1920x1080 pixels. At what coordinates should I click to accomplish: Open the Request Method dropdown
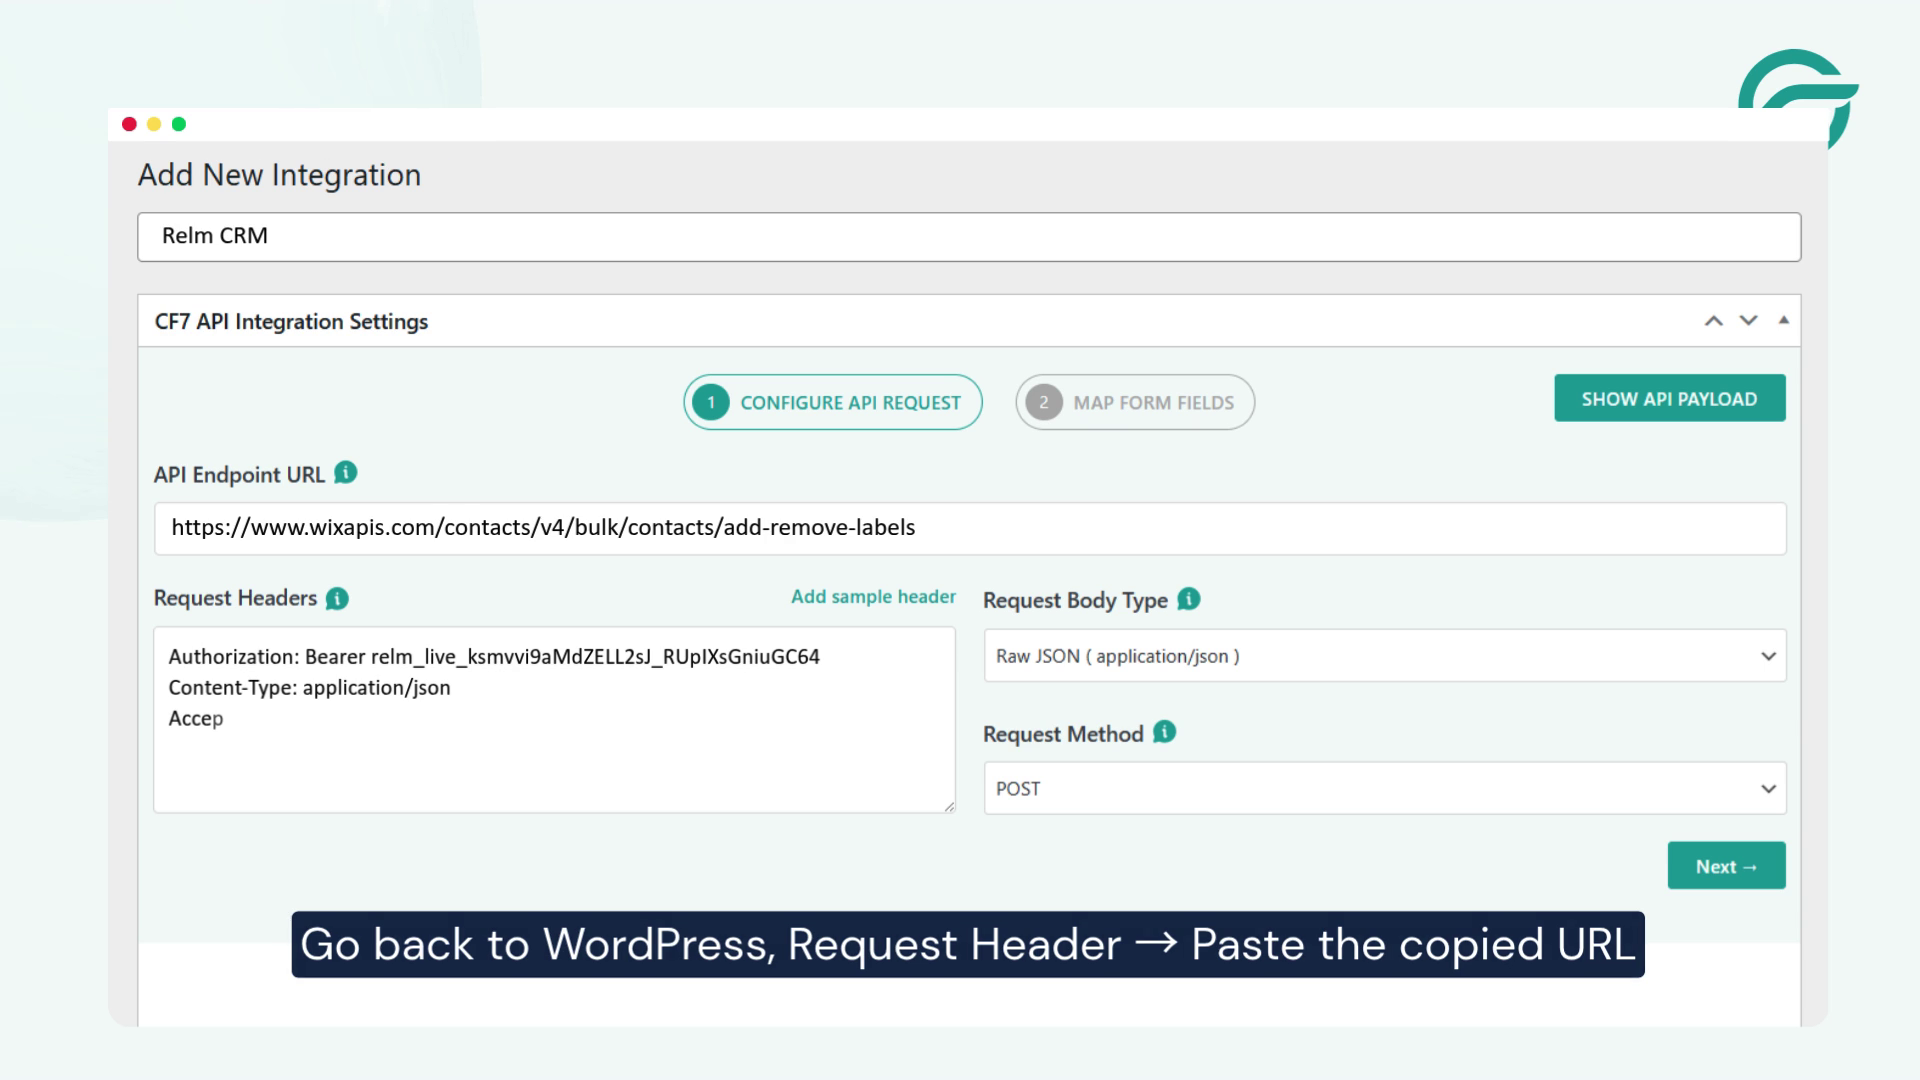1385,788
